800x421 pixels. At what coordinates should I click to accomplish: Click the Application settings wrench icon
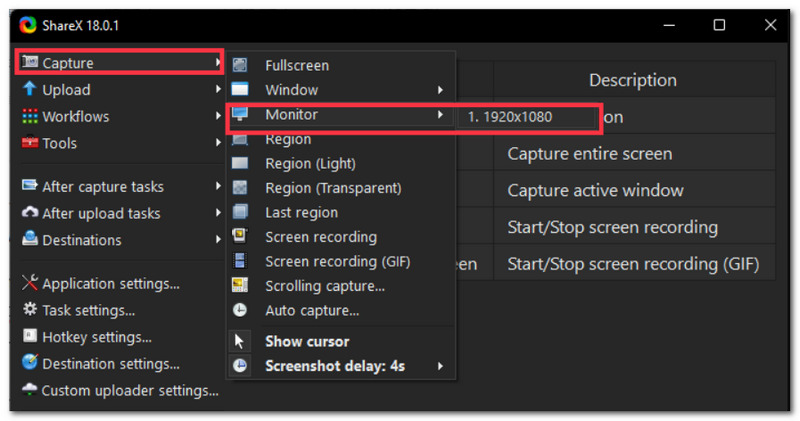tap(30, 282)
